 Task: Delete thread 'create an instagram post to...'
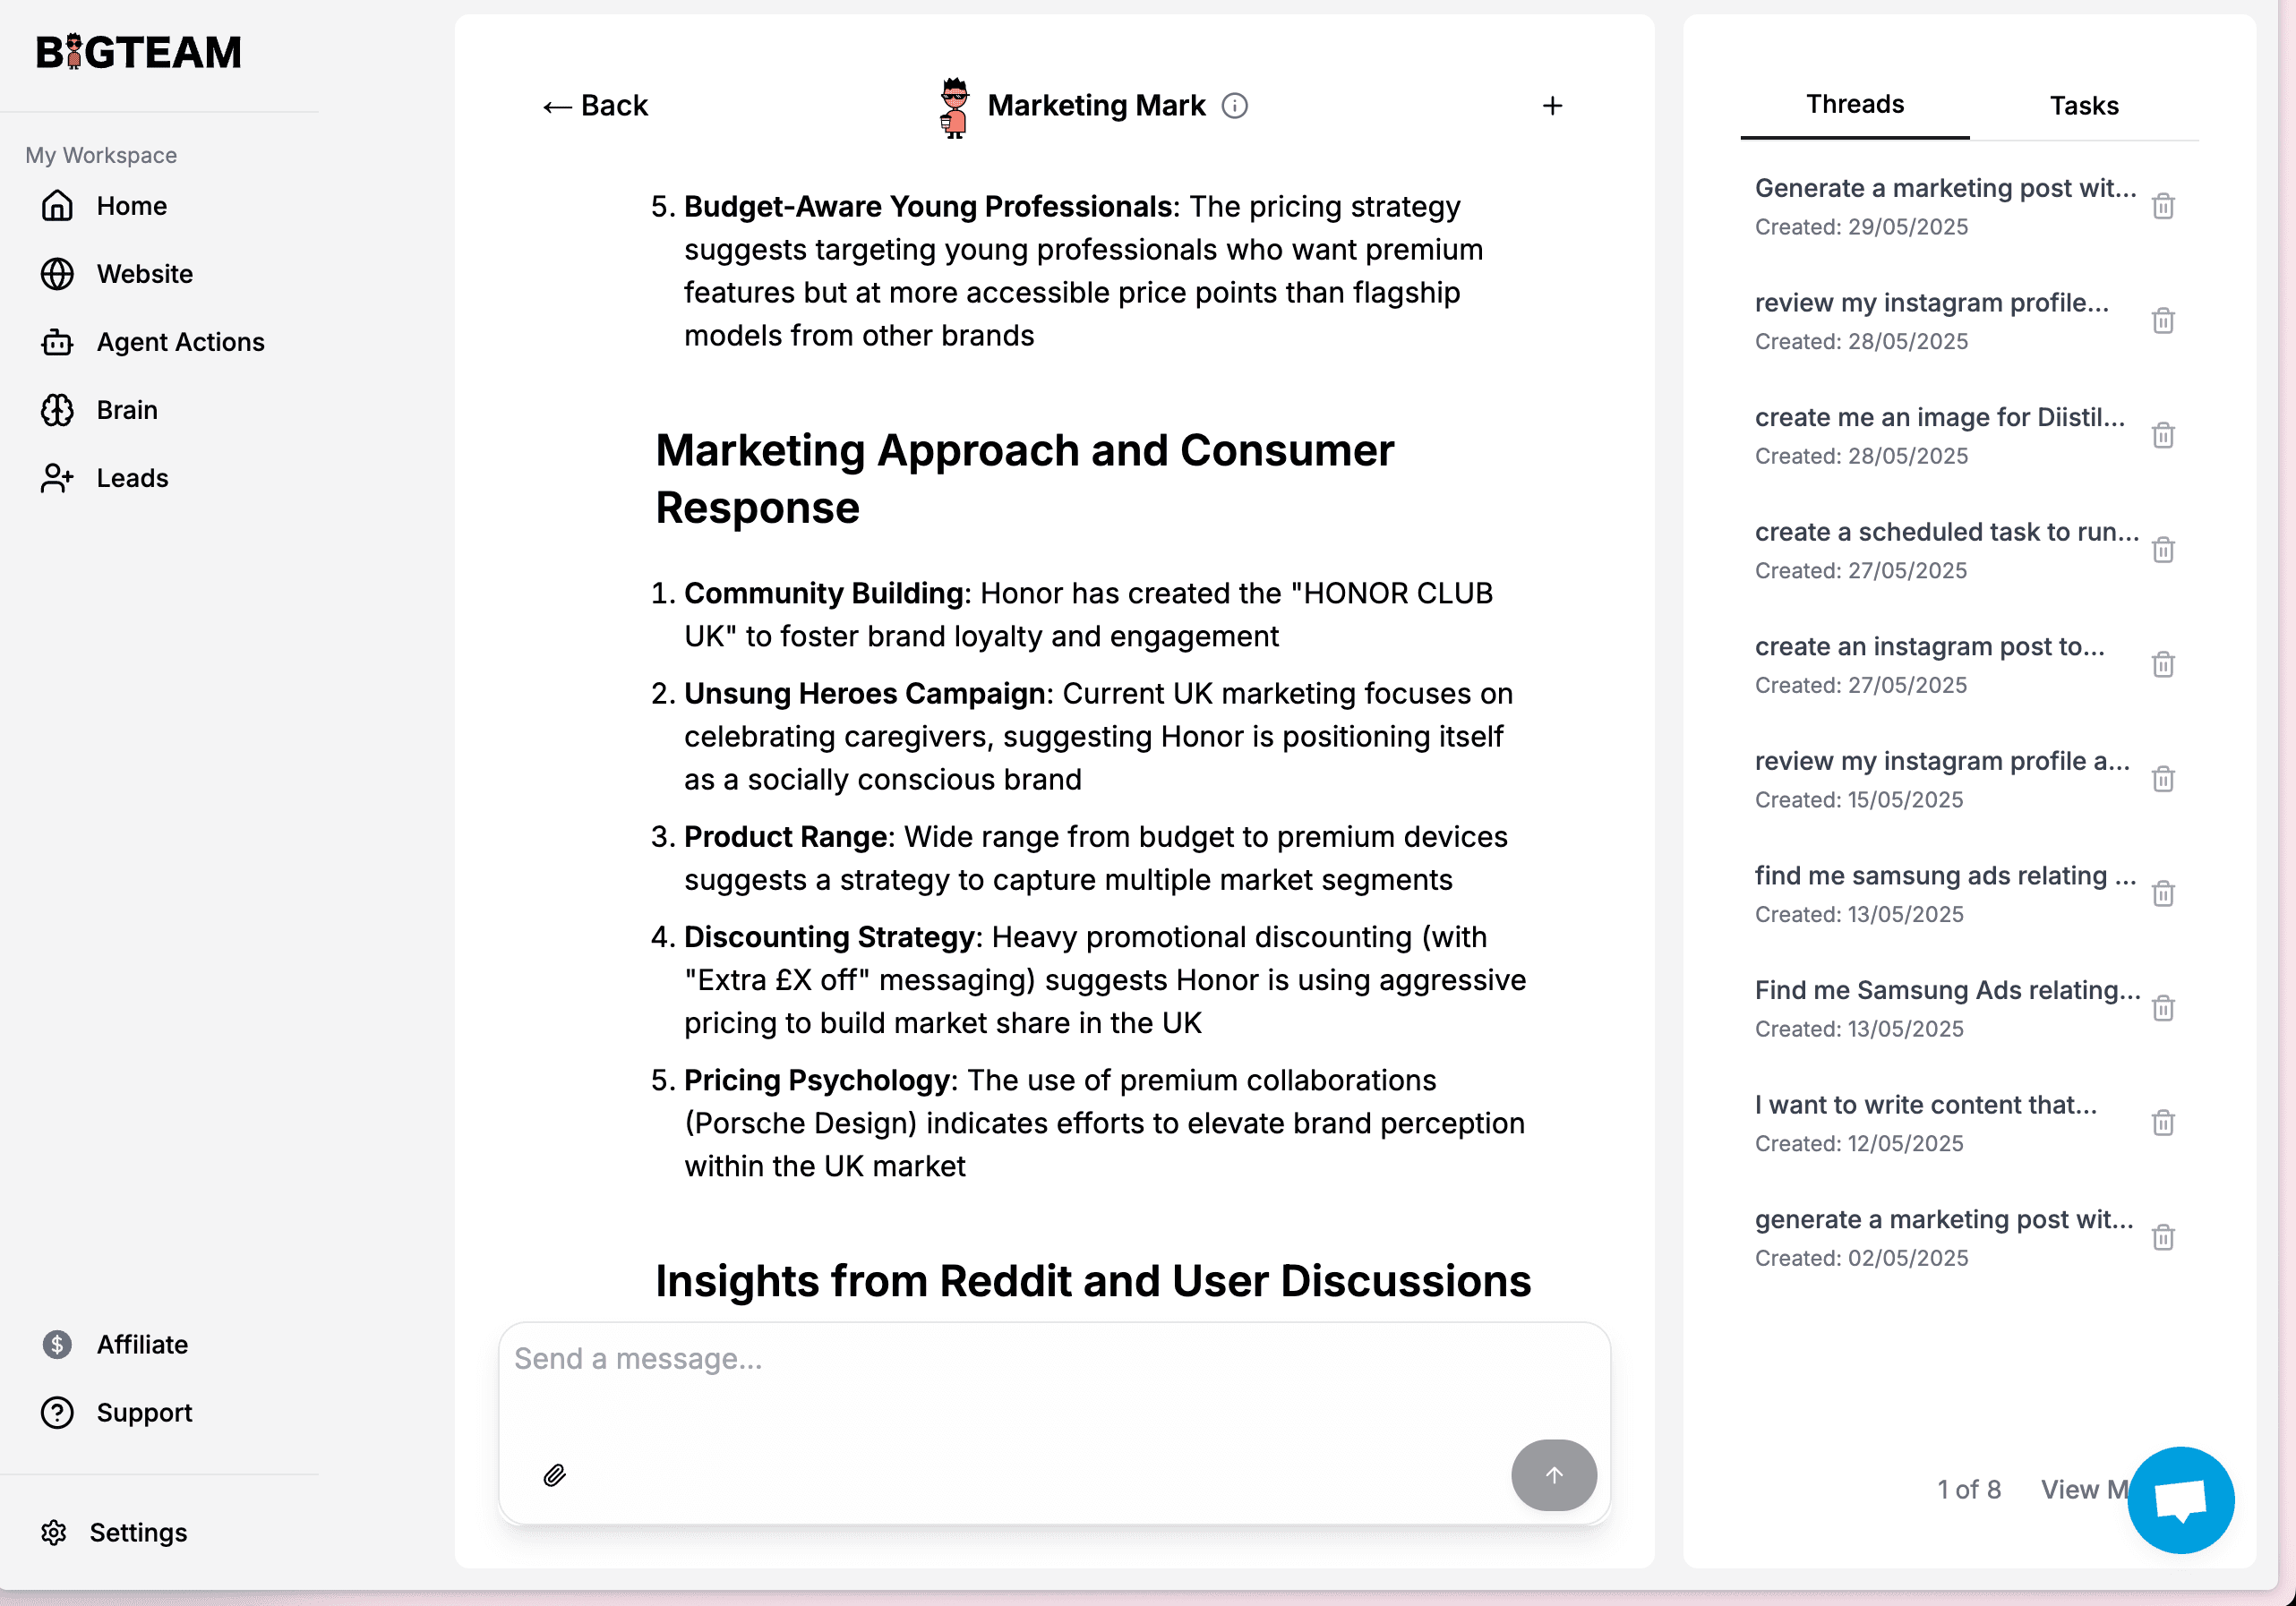[2163, 664]
